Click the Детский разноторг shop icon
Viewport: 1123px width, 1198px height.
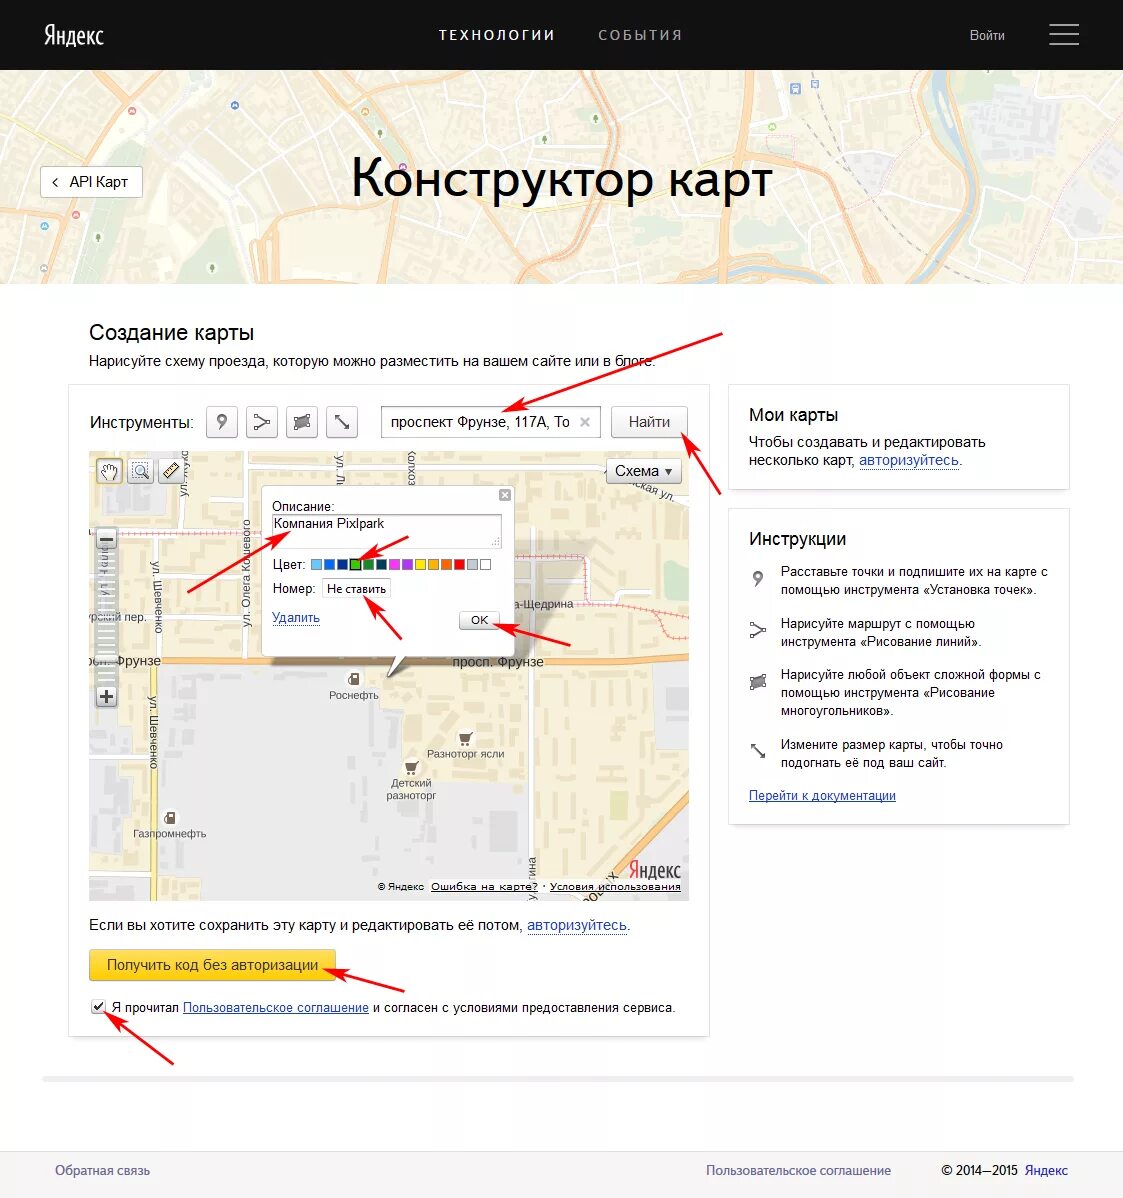coord(412,767)
